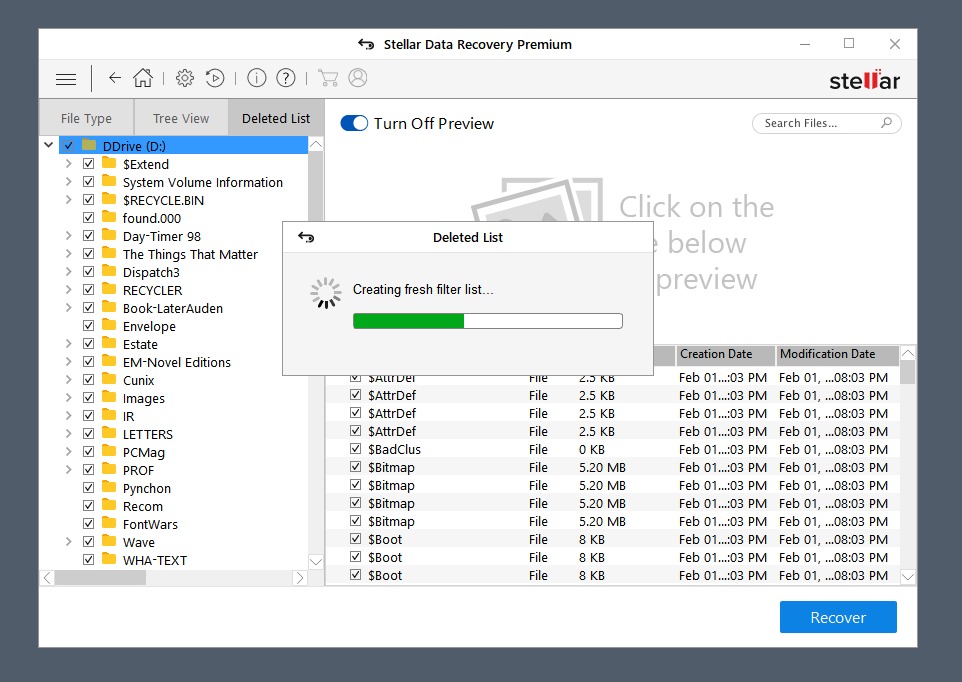Open the Help question-mark icon
Image resolution: width=962 pixels, height=682 pixels.
[x=286, y=77]
